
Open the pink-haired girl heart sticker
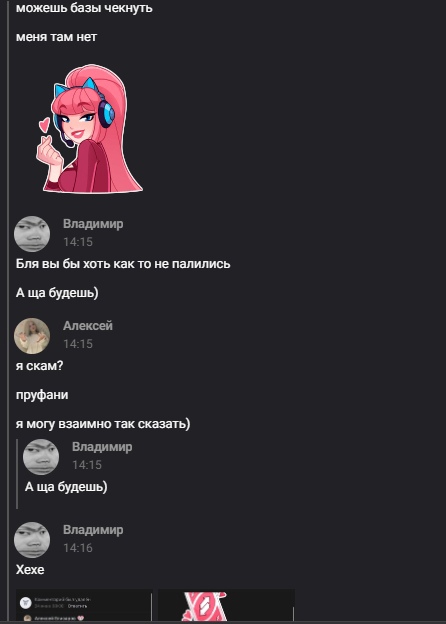[89, 129]
